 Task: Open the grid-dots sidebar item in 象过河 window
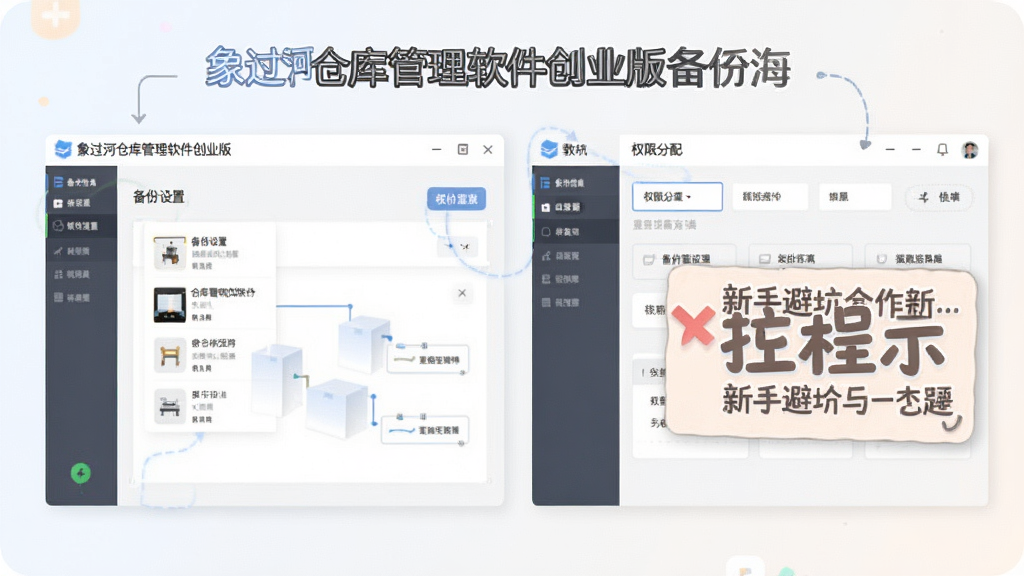tap(81, 274)
